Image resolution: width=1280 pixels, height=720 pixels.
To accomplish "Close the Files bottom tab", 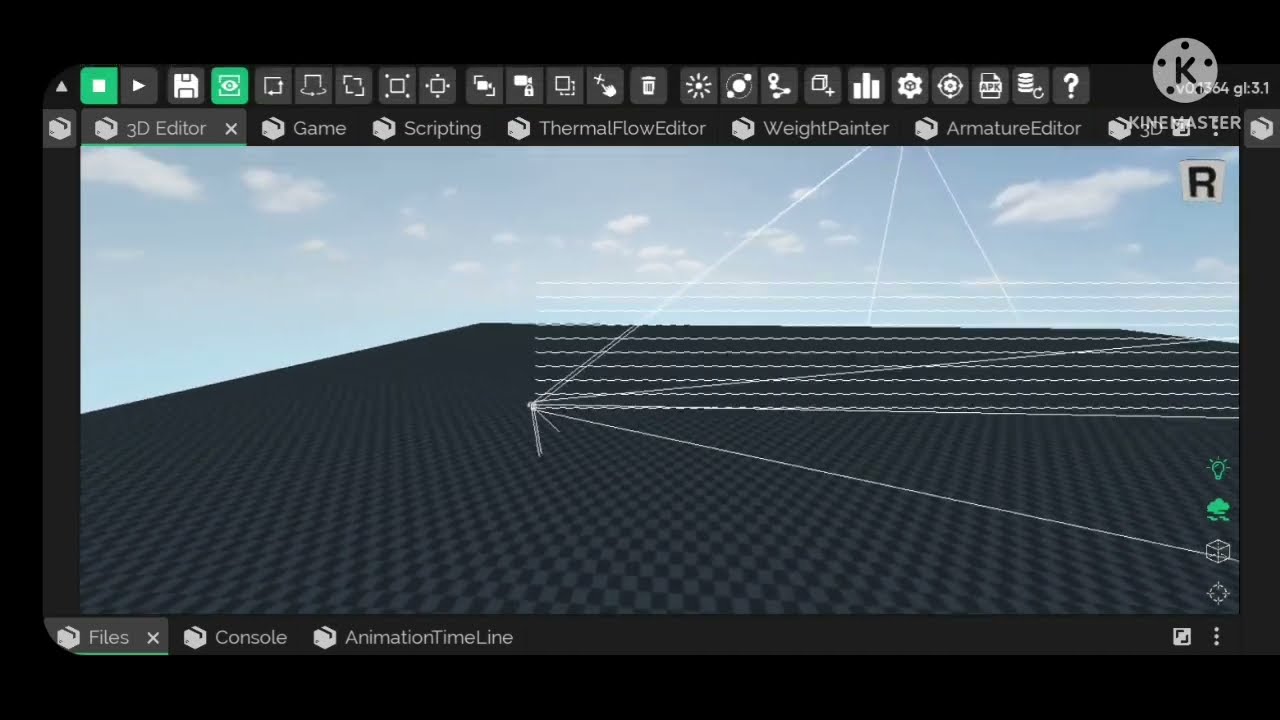I will 153,638.
